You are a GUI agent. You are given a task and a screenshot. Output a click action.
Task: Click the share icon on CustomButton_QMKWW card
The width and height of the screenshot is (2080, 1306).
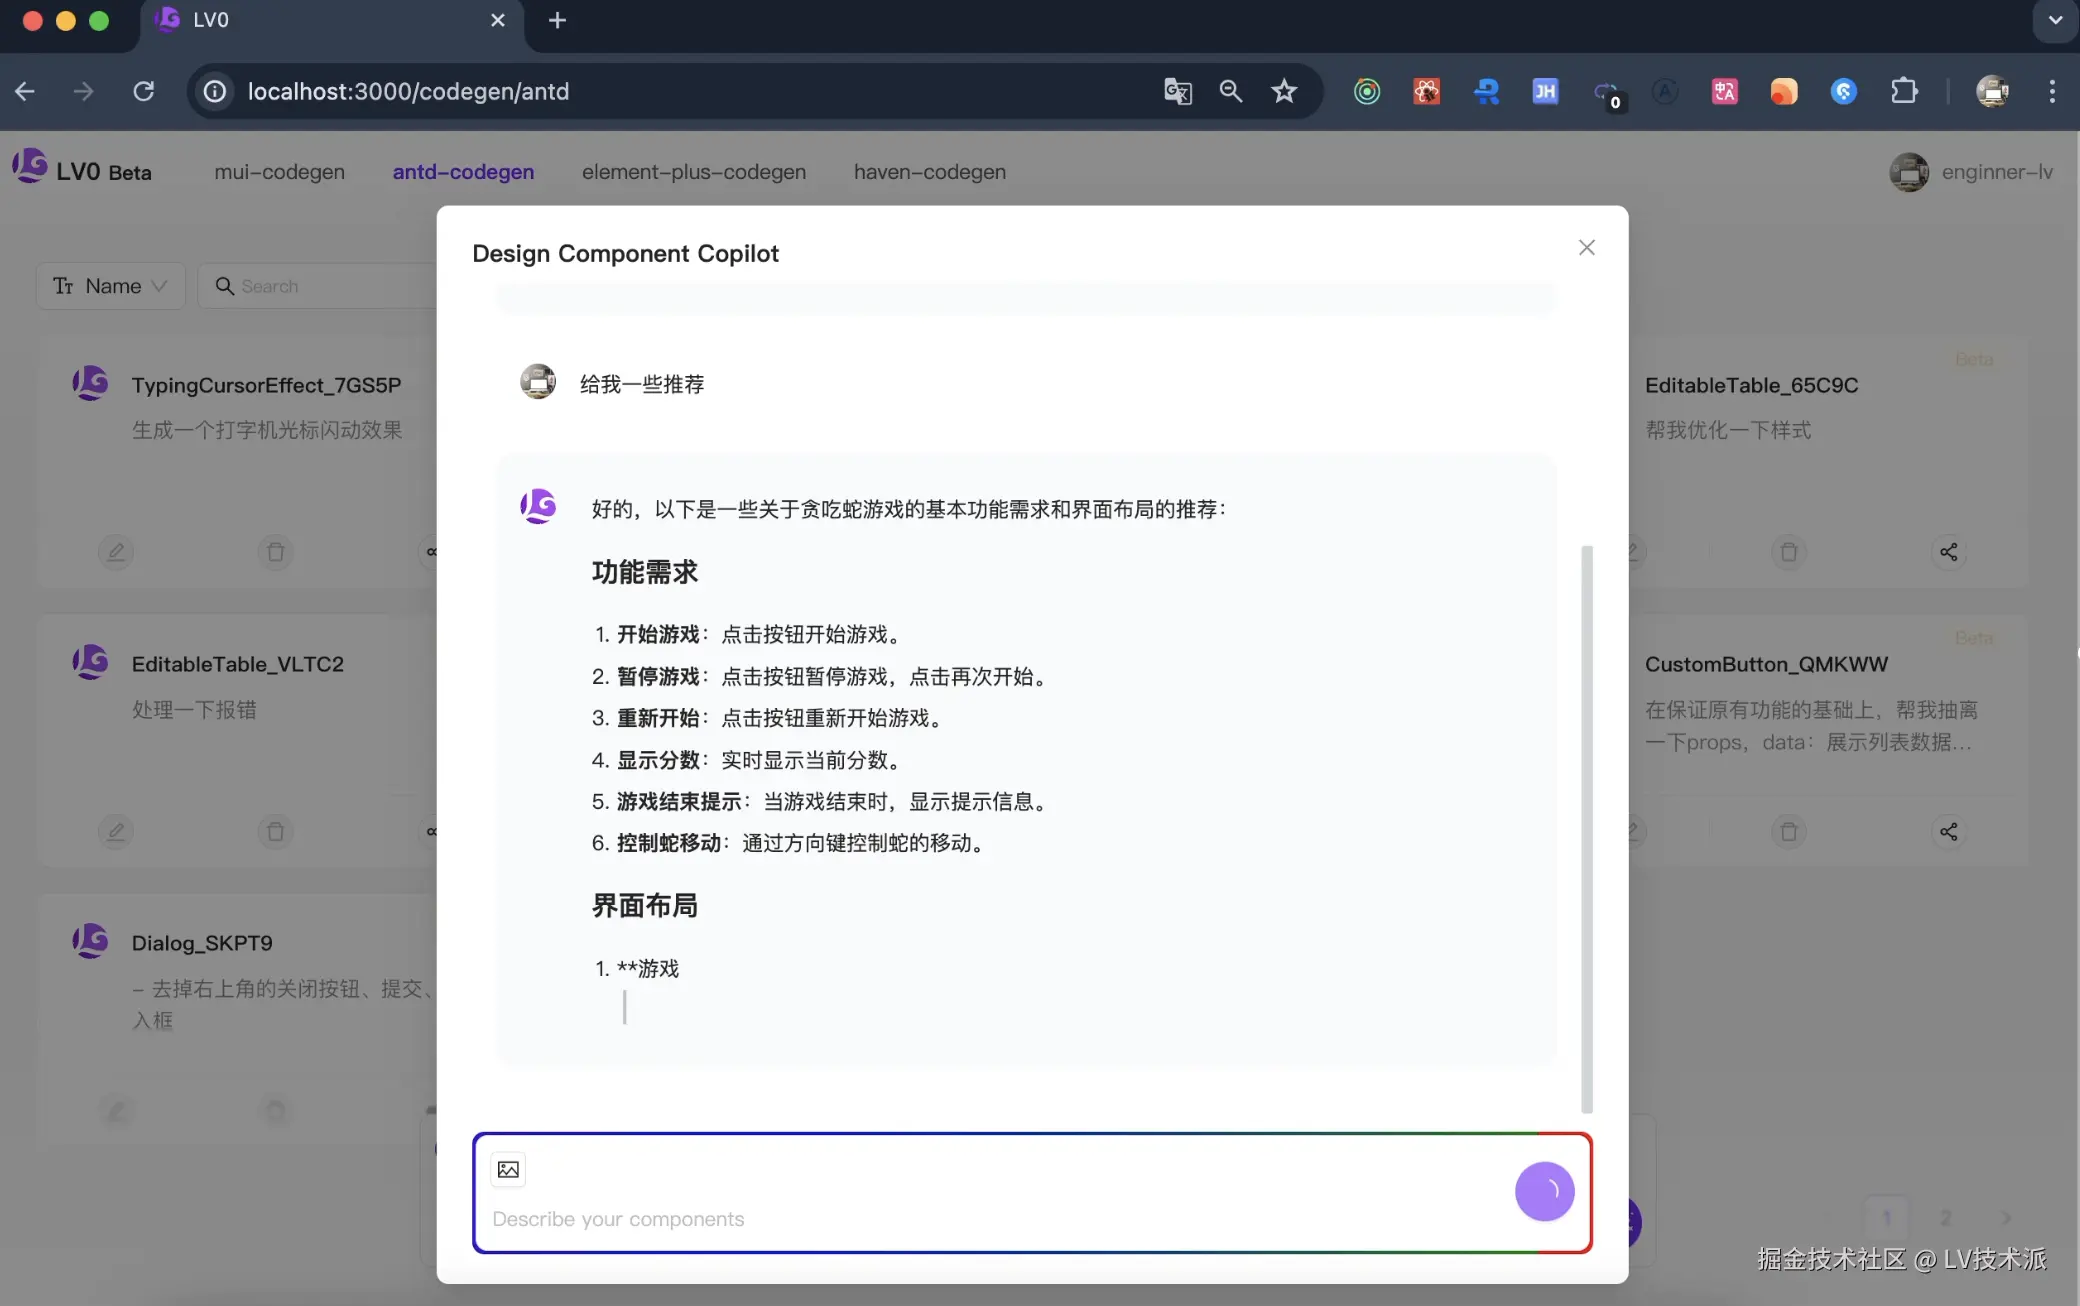pyautogui.click(x=1948, y=831)
